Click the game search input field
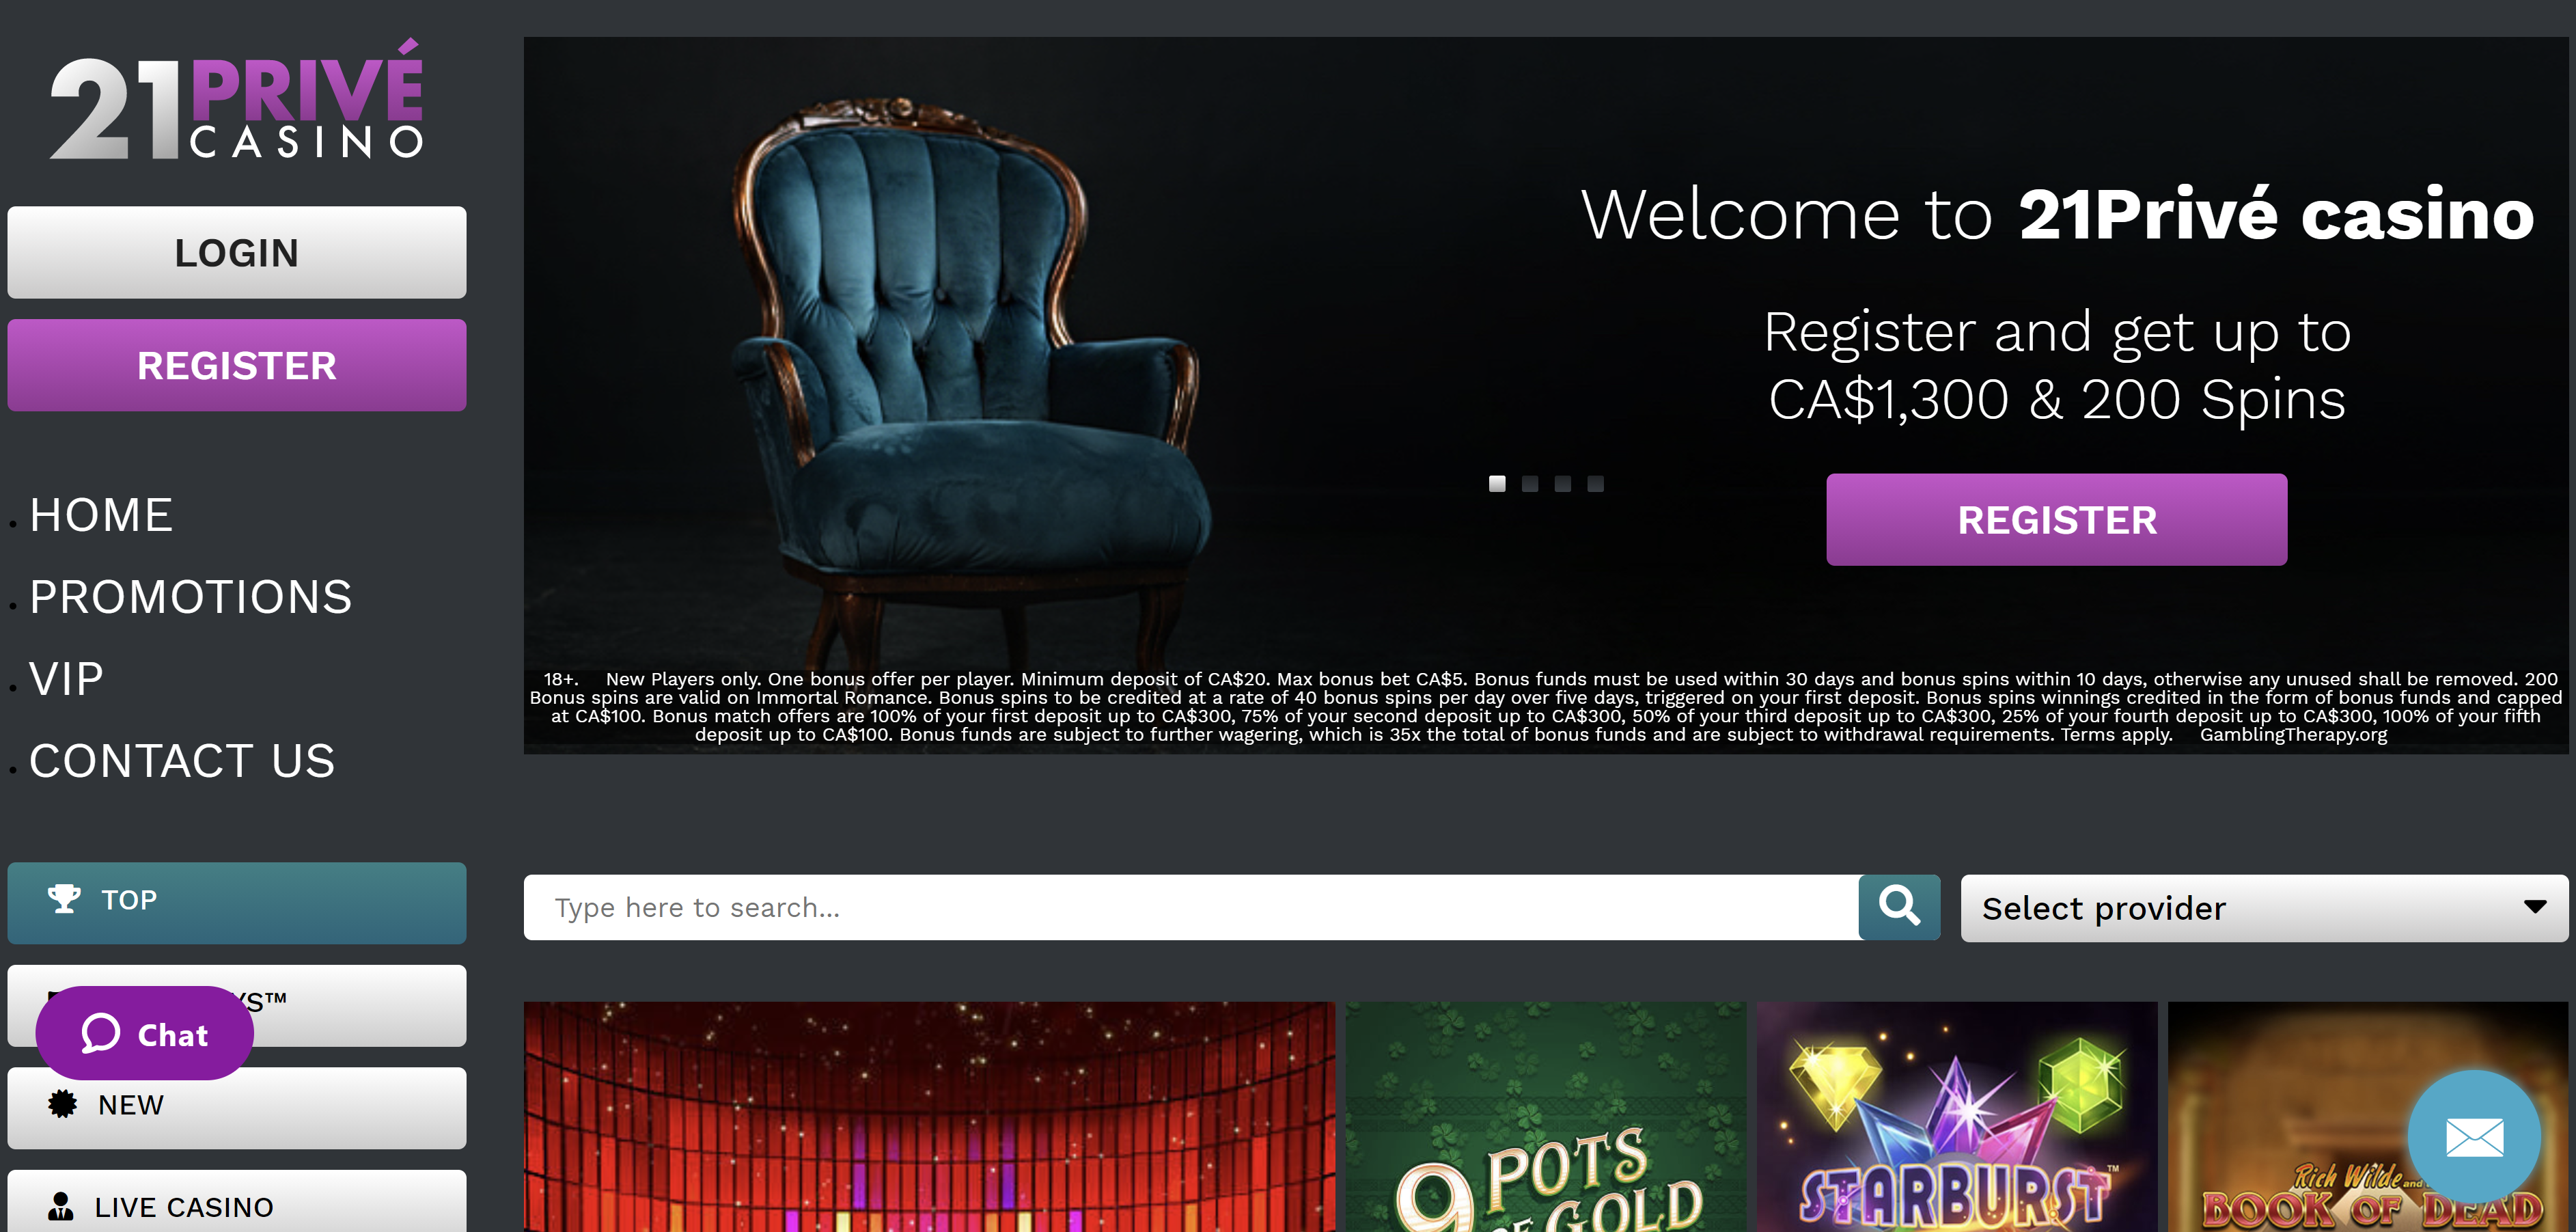Screen dimensions: 2576x1232 tap(1191, 907)
